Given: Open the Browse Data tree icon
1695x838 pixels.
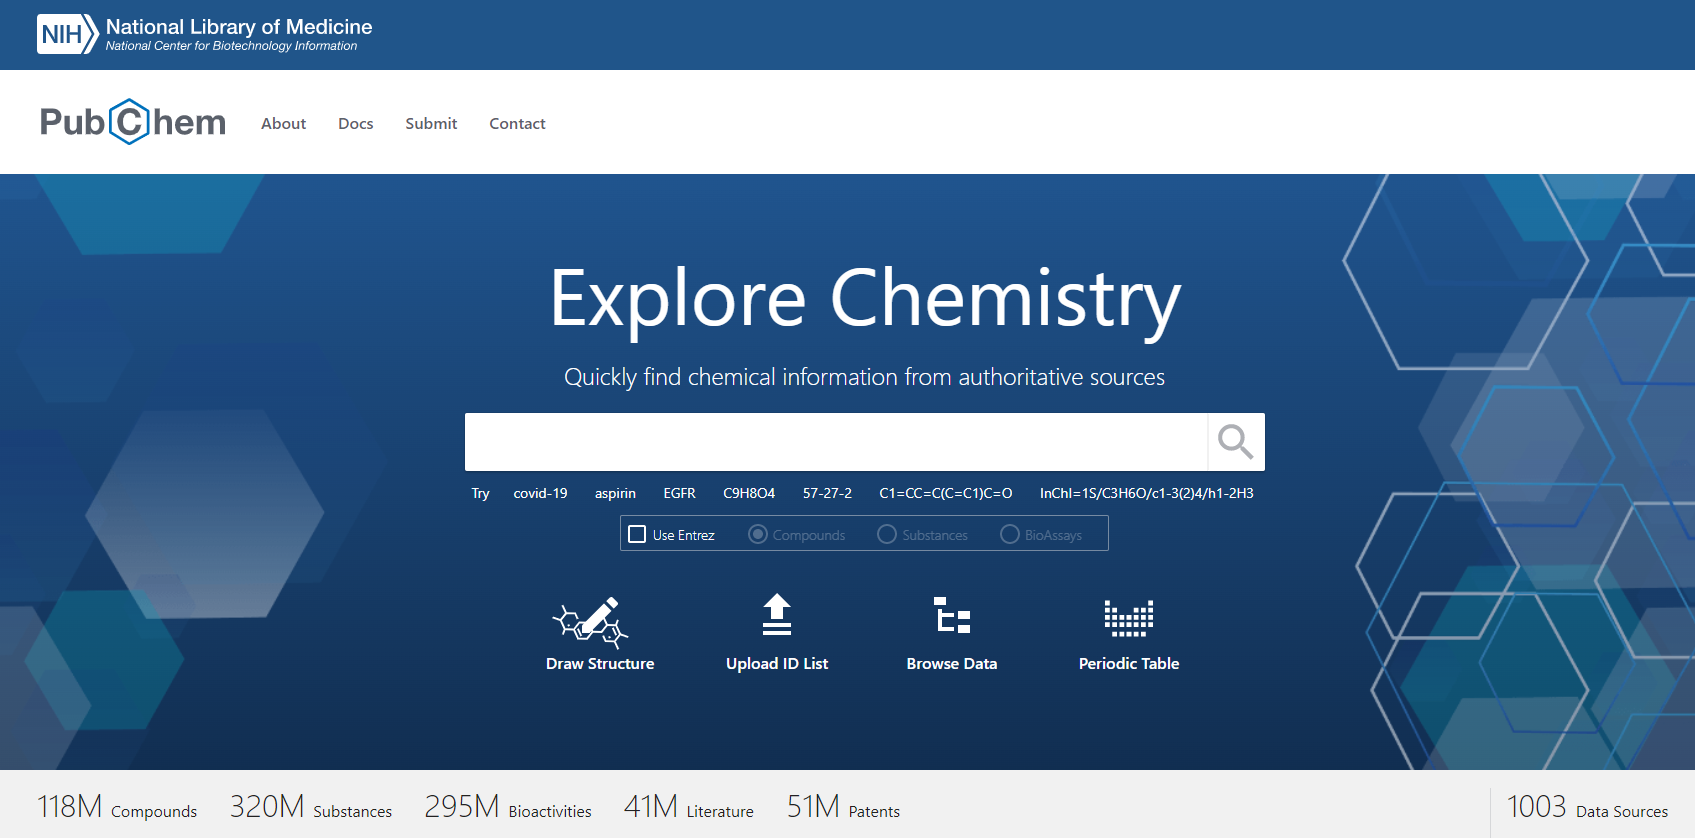Looking at the screenshot, I should [x=952, y=615].
